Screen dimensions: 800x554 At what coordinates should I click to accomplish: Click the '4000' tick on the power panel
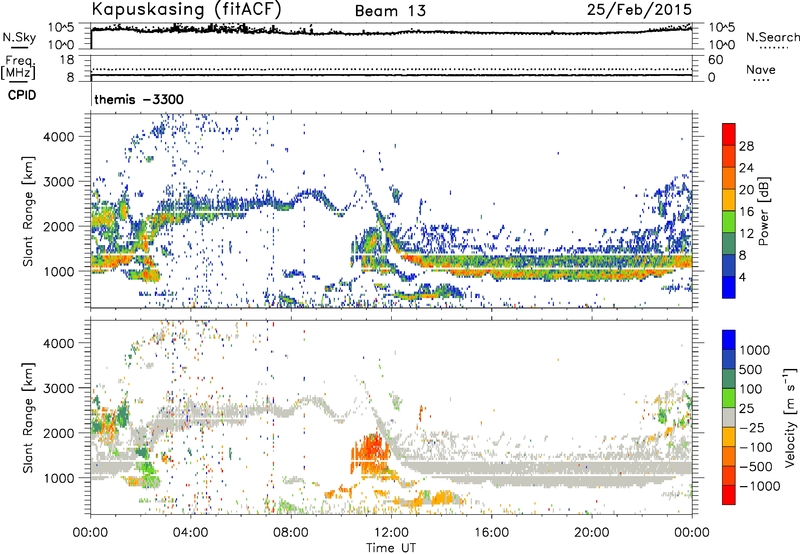tap(59, 137)
